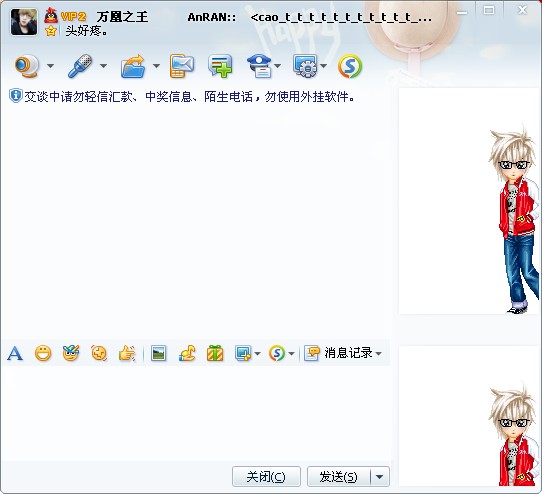Open the music sharing icon
The width and height of the screenshot is (542, 494).
(187, 353)
